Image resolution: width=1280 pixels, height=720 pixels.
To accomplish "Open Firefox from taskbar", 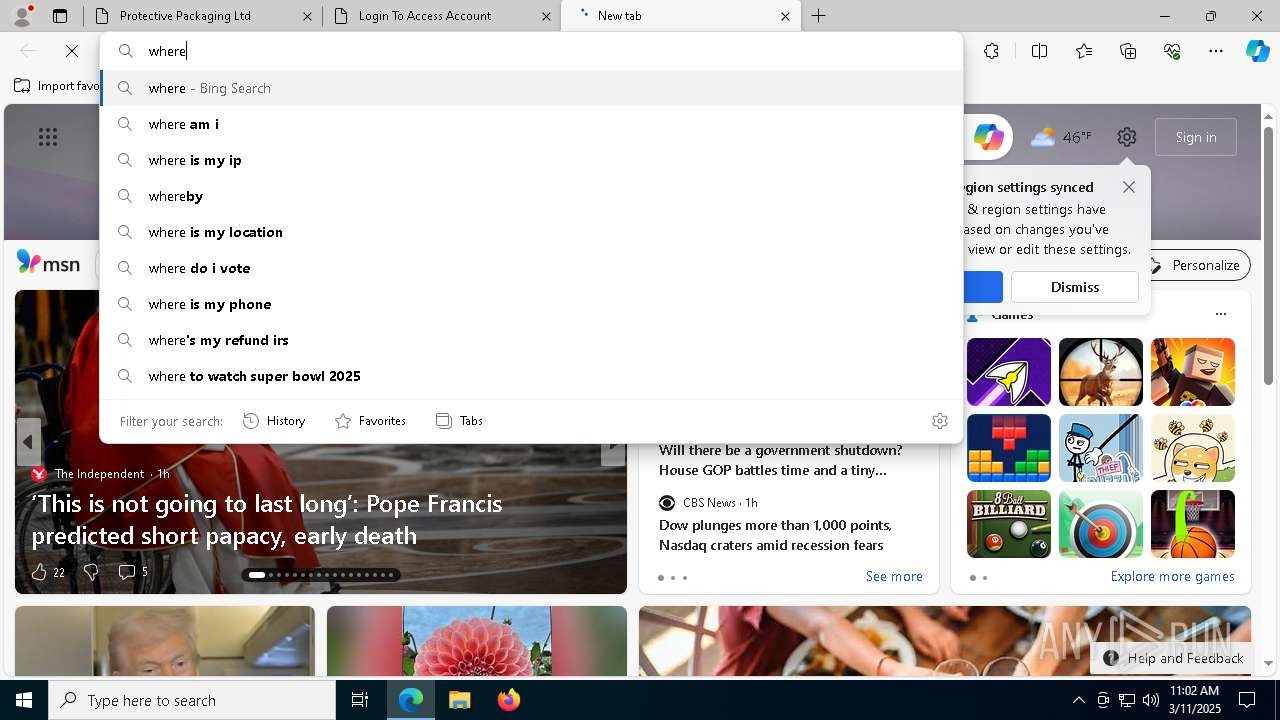I will click(508, 700).
